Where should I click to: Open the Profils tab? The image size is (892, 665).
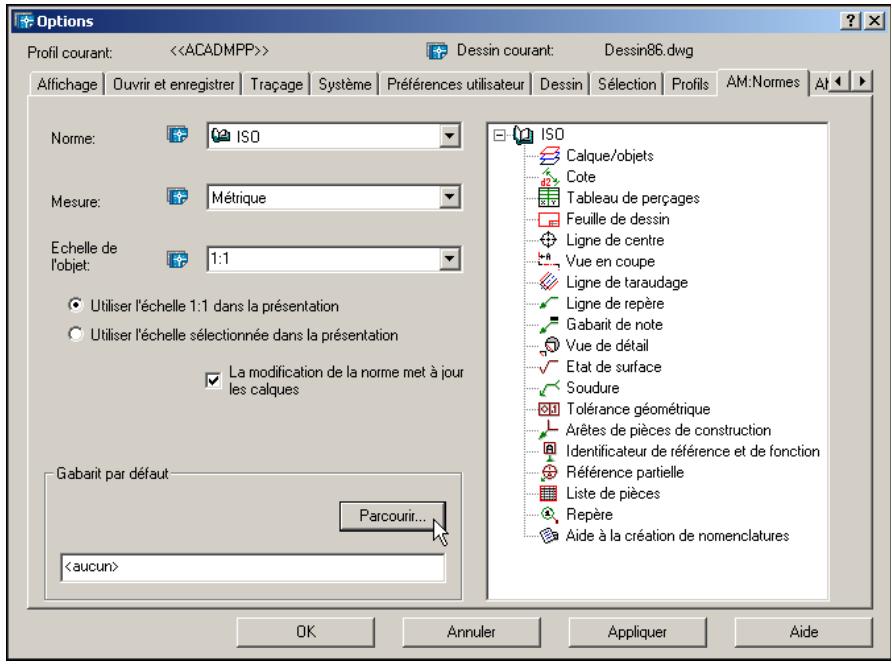click(690, 84)
